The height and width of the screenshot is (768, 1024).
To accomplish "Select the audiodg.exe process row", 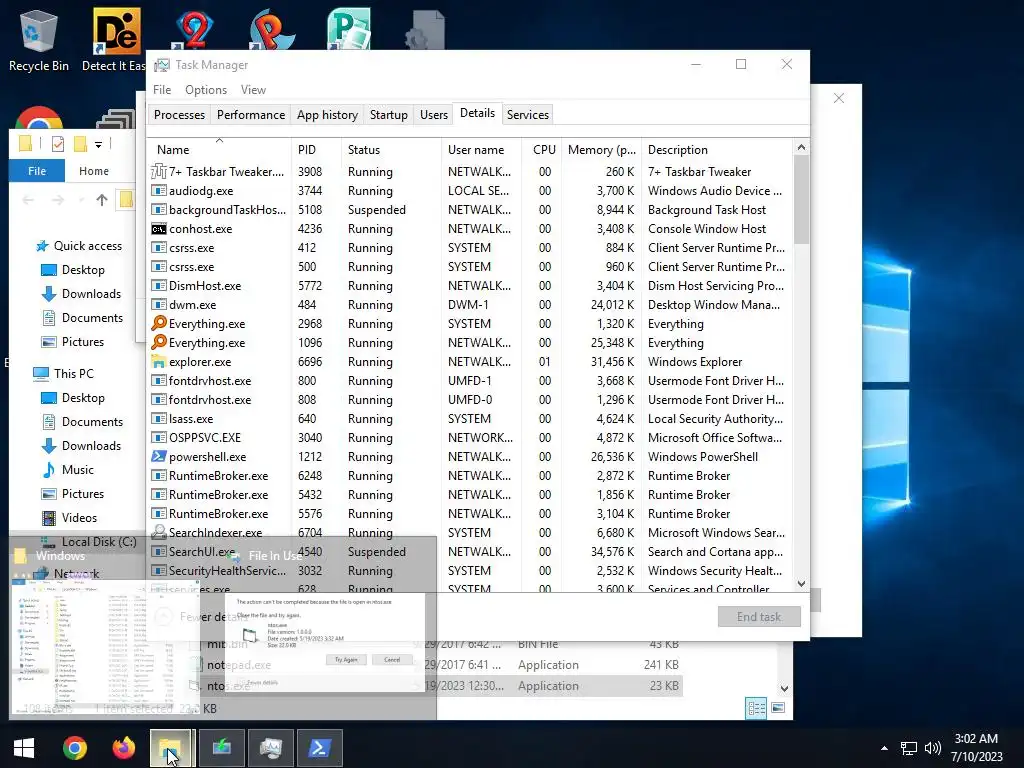I will tap(470, 191).
